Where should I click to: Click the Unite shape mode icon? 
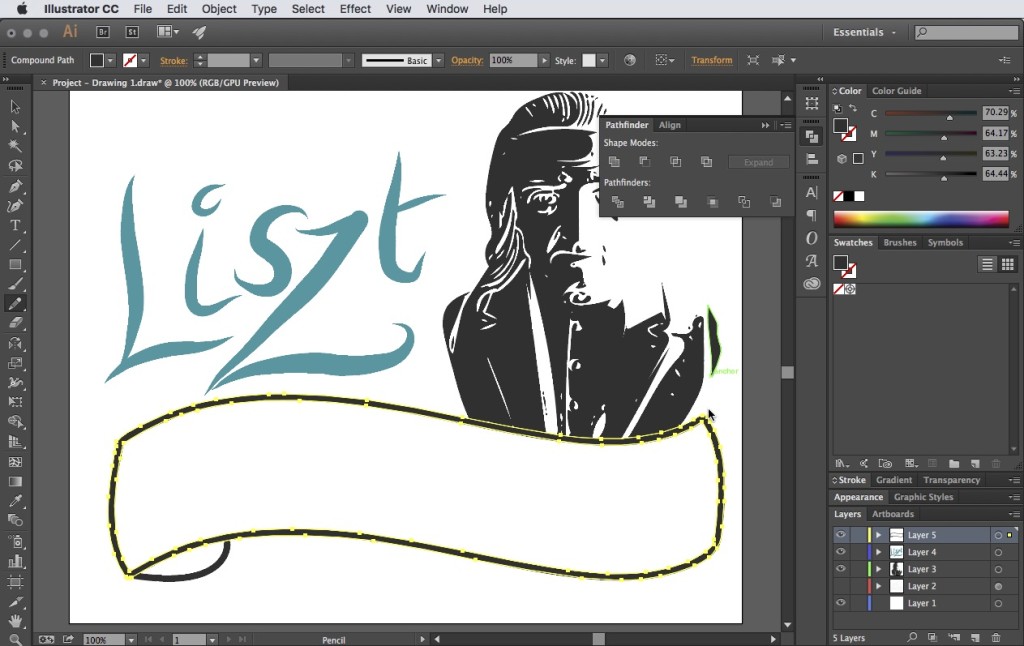[x=614, y=161]
